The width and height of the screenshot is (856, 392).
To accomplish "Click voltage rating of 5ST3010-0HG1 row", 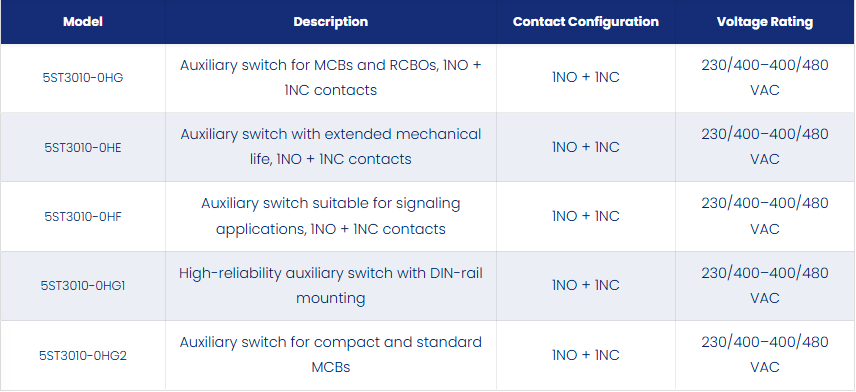I will [x=765, y=286].
